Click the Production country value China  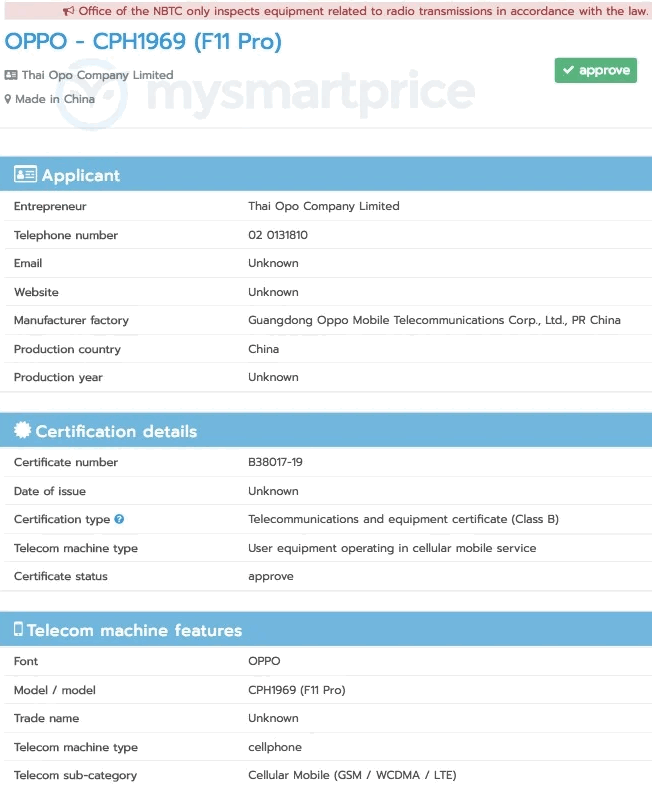(x=264, y=349)
